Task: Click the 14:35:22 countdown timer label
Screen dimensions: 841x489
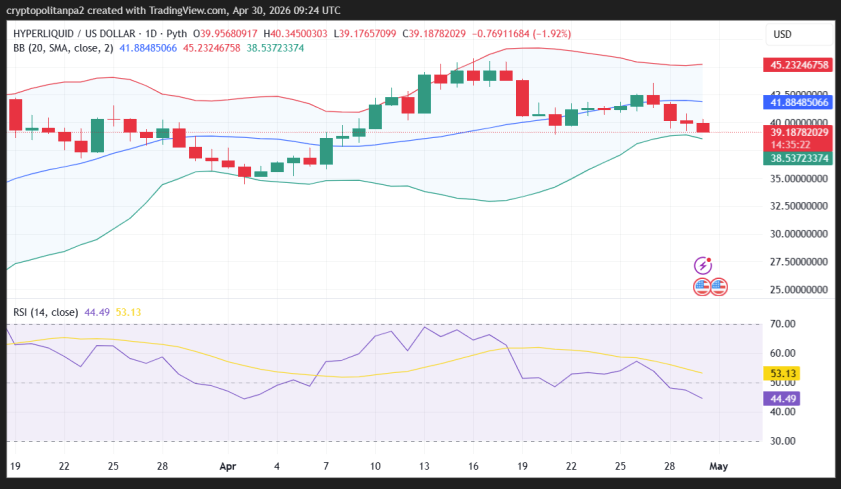Action: click(x=790, y=145)
